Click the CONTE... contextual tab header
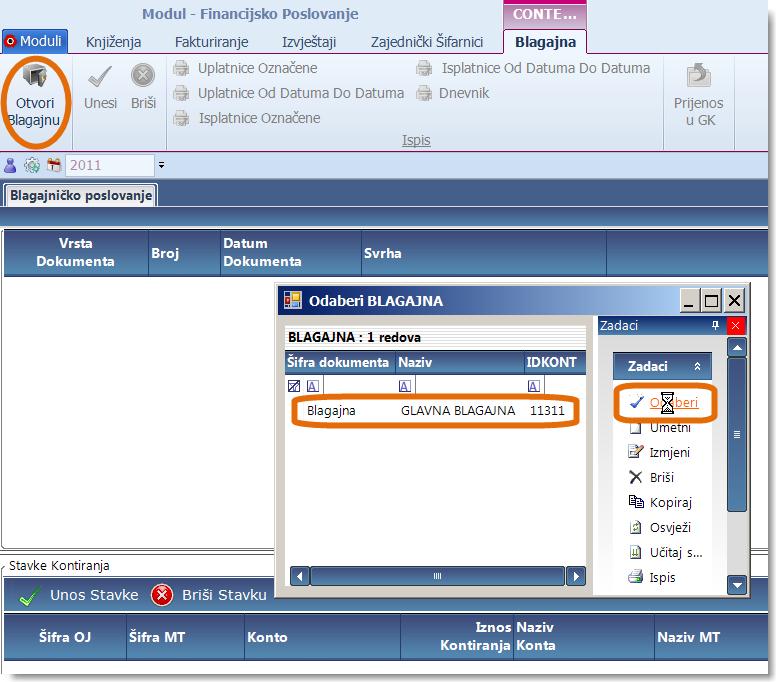 click(545, 14)
